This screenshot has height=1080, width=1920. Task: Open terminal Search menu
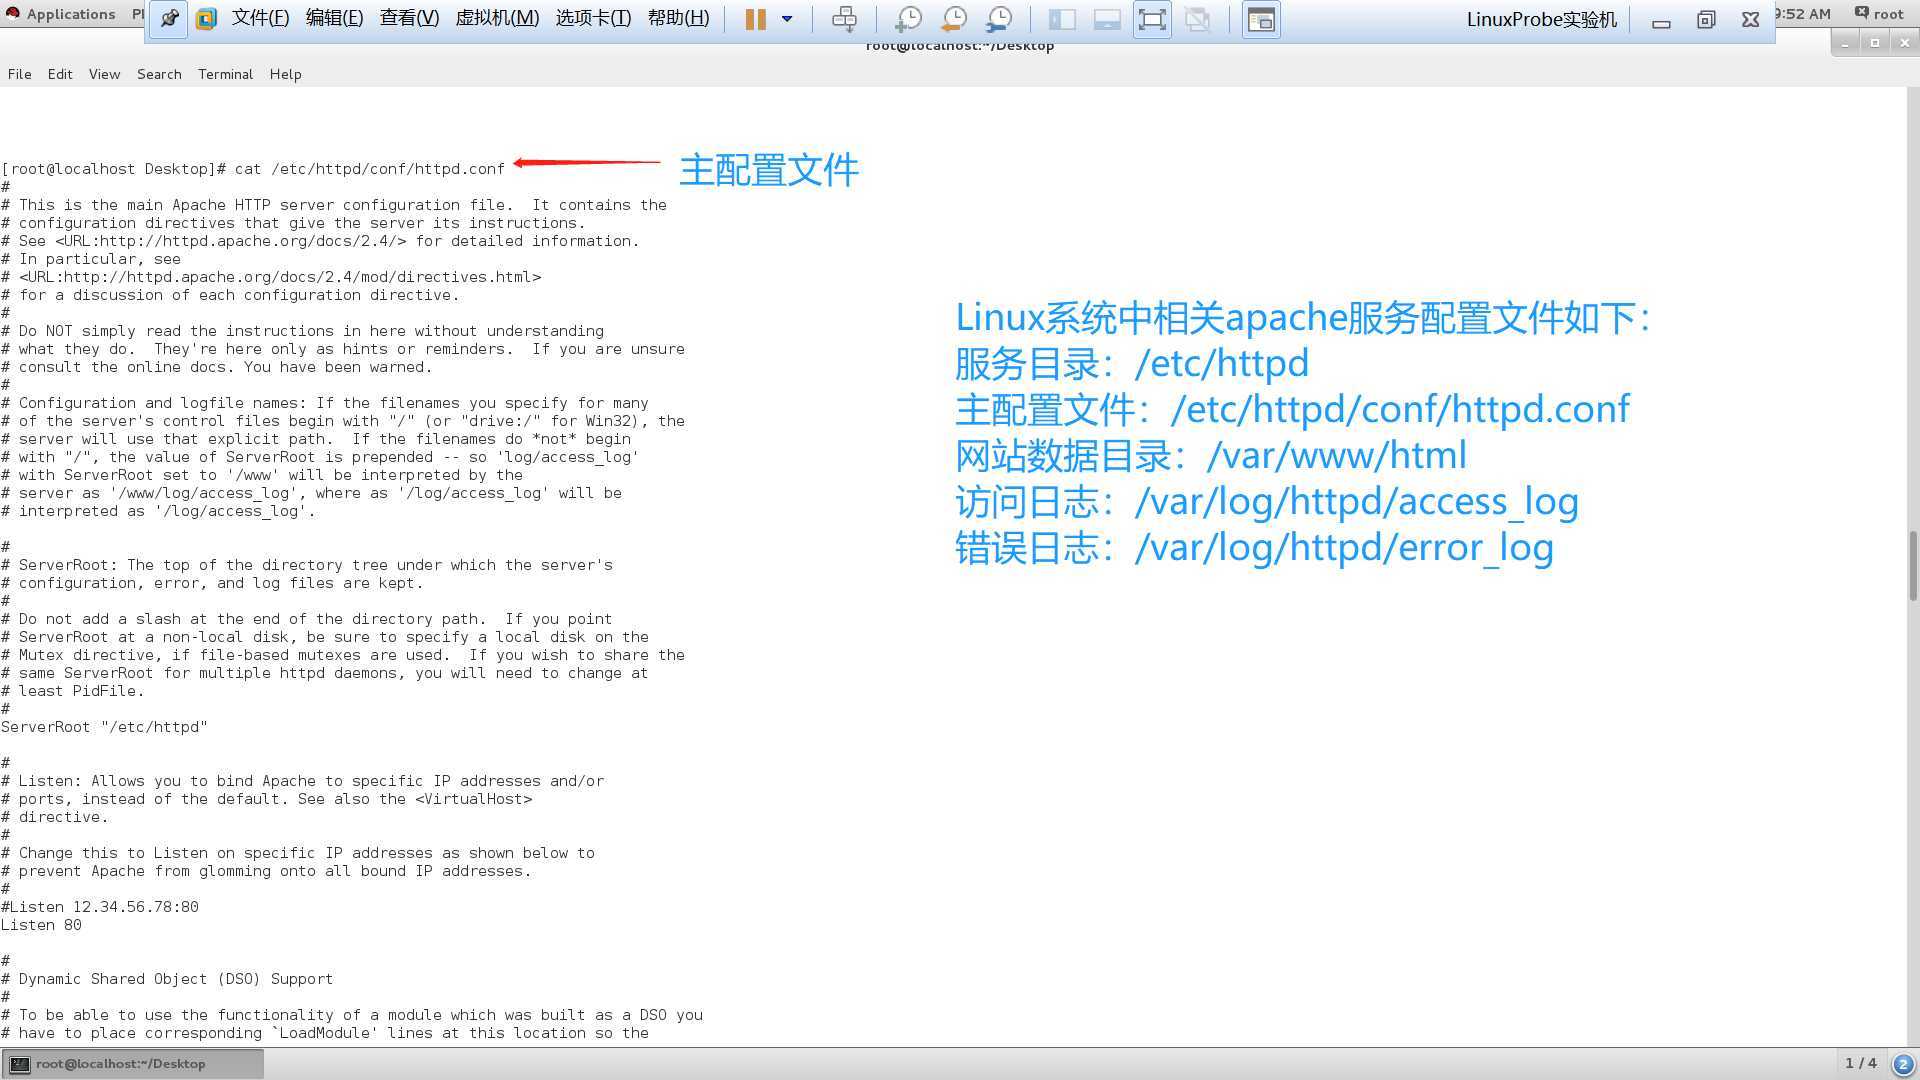pyautogui.click(x=159, y=74)
